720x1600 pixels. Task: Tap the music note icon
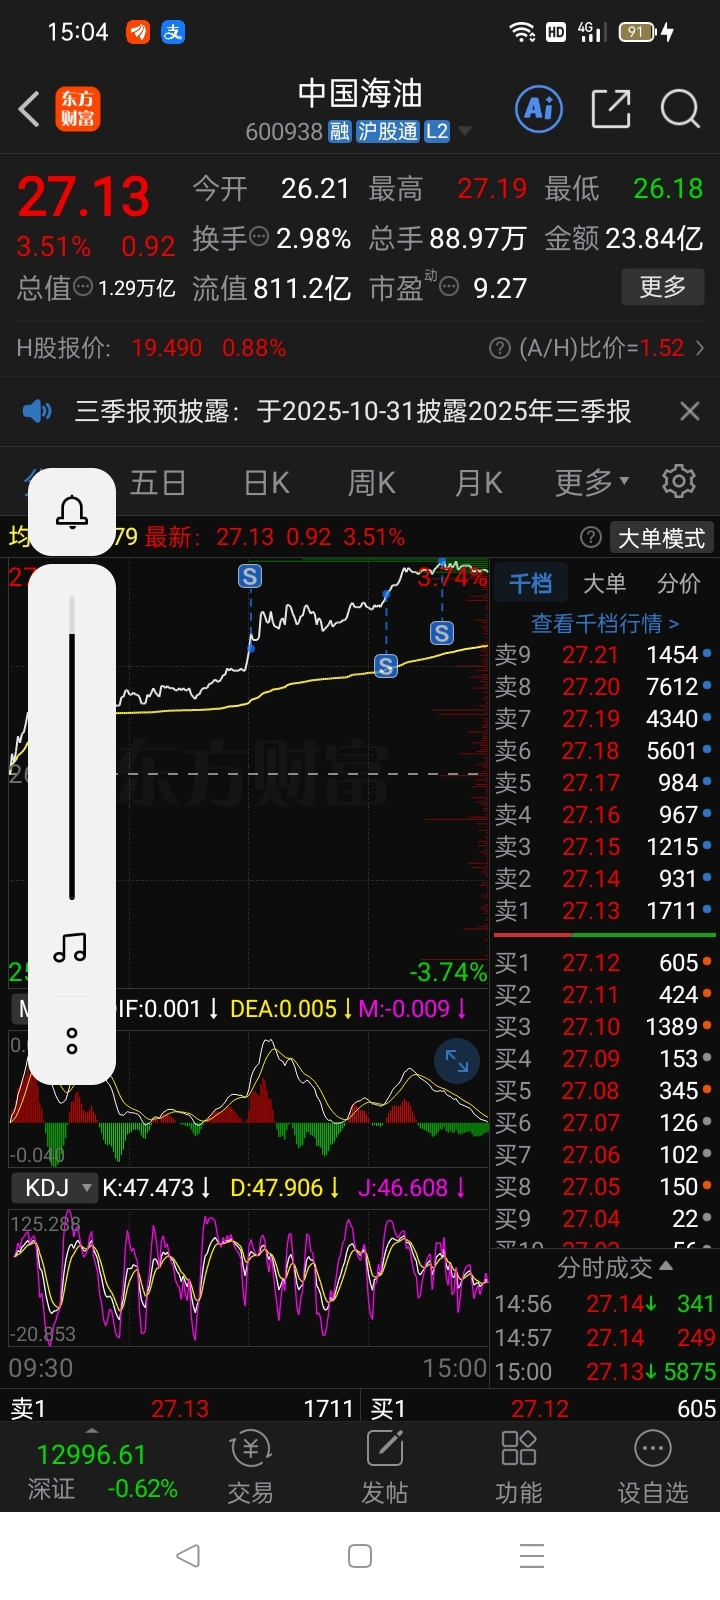[71, 947]
